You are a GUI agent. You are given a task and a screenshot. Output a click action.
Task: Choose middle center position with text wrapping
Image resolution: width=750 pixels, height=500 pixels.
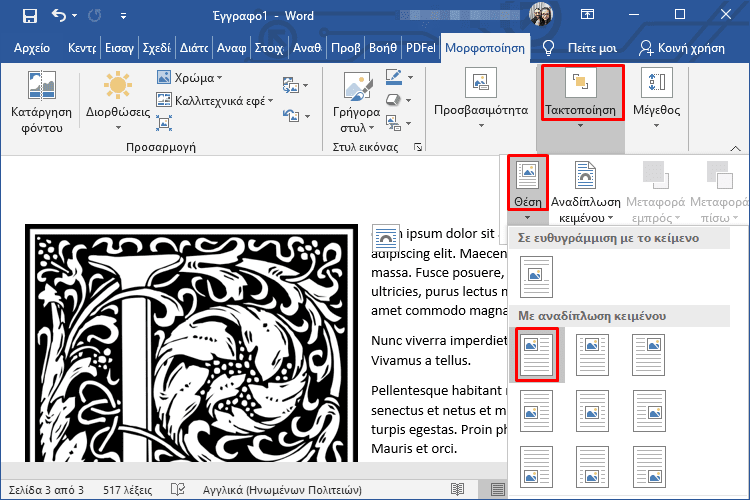pyautogui.click(x=592, y=411)
